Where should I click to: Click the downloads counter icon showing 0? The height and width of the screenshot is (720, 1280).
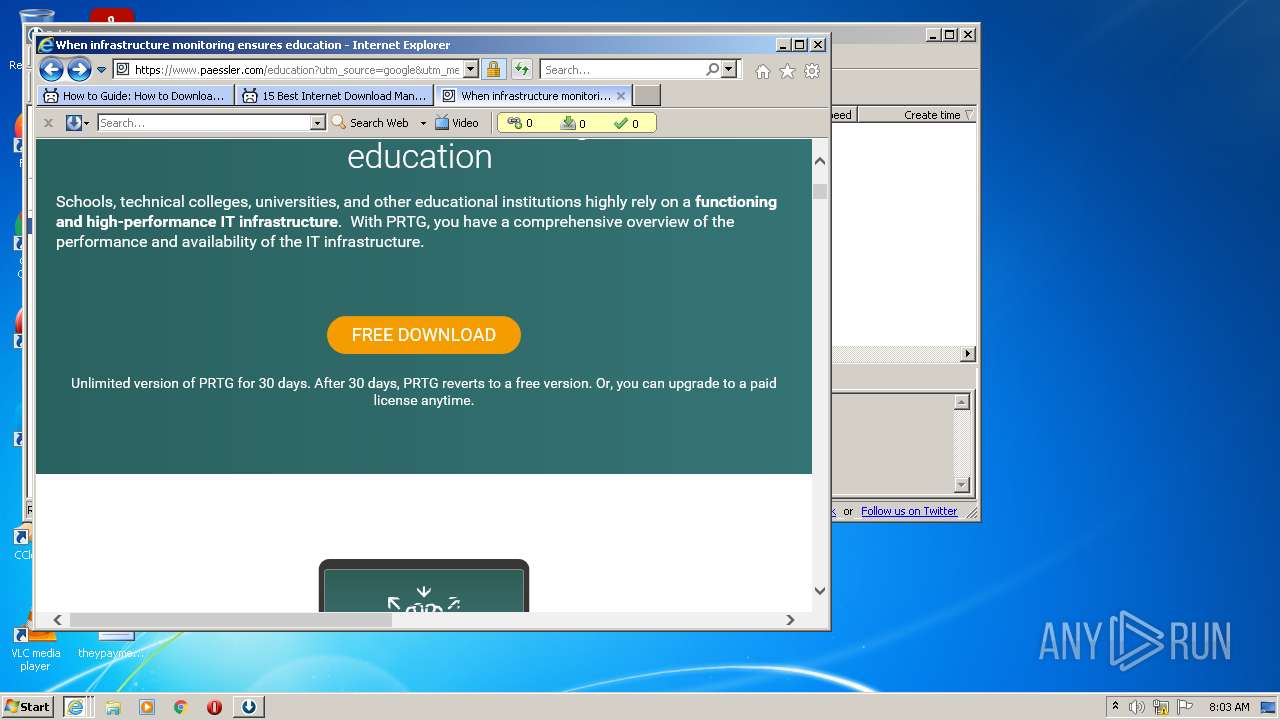(573, 123)
